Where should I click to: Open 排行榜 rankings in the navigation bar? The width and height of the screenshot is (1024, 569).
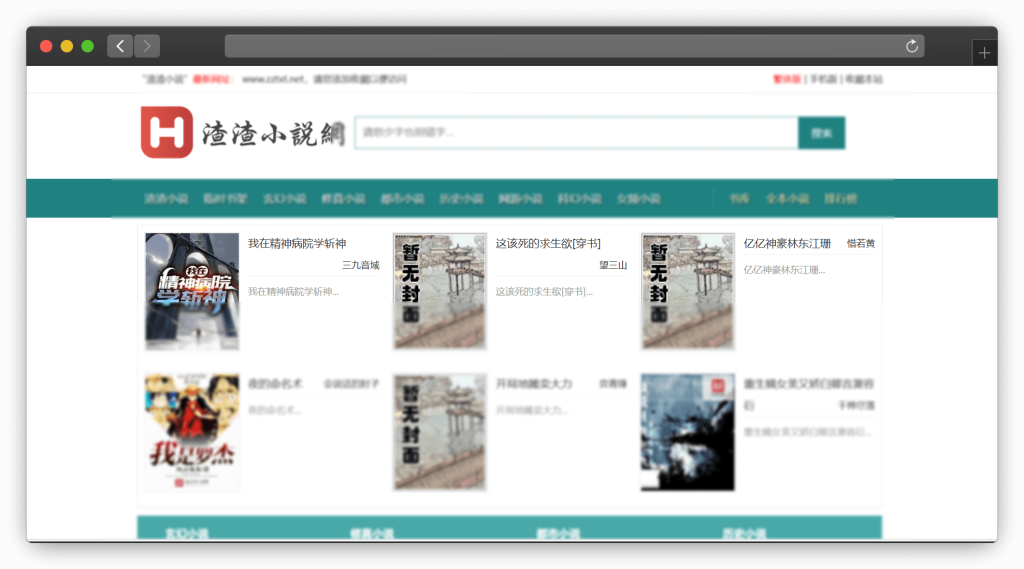click(840, 199)
